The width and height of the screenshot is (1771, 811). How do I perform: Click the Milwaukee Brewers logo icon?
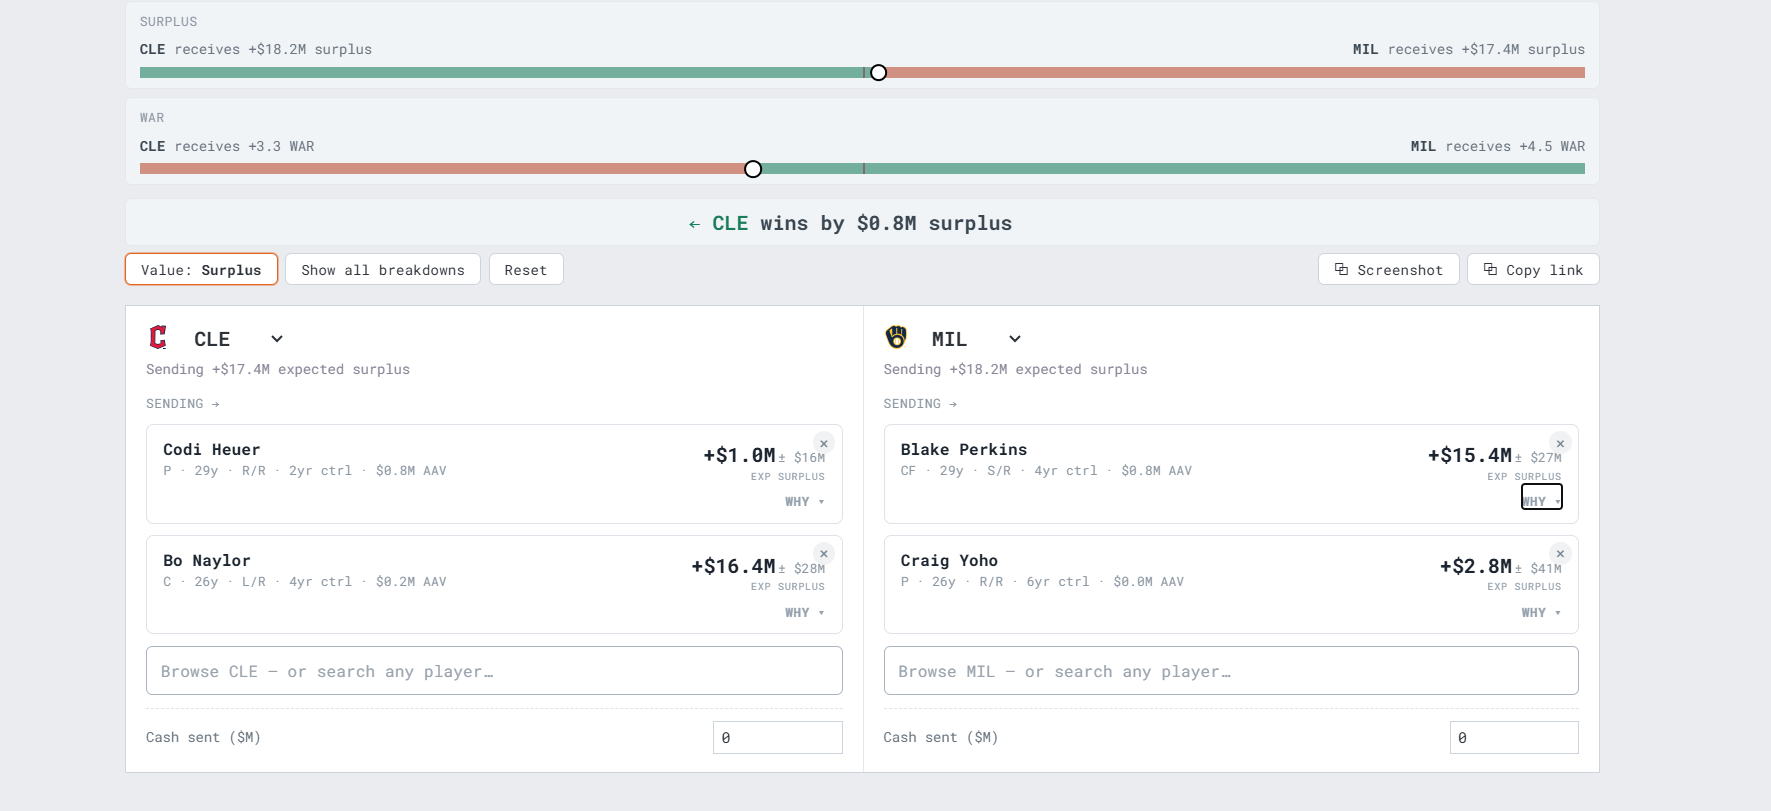(x=896, y=337)
